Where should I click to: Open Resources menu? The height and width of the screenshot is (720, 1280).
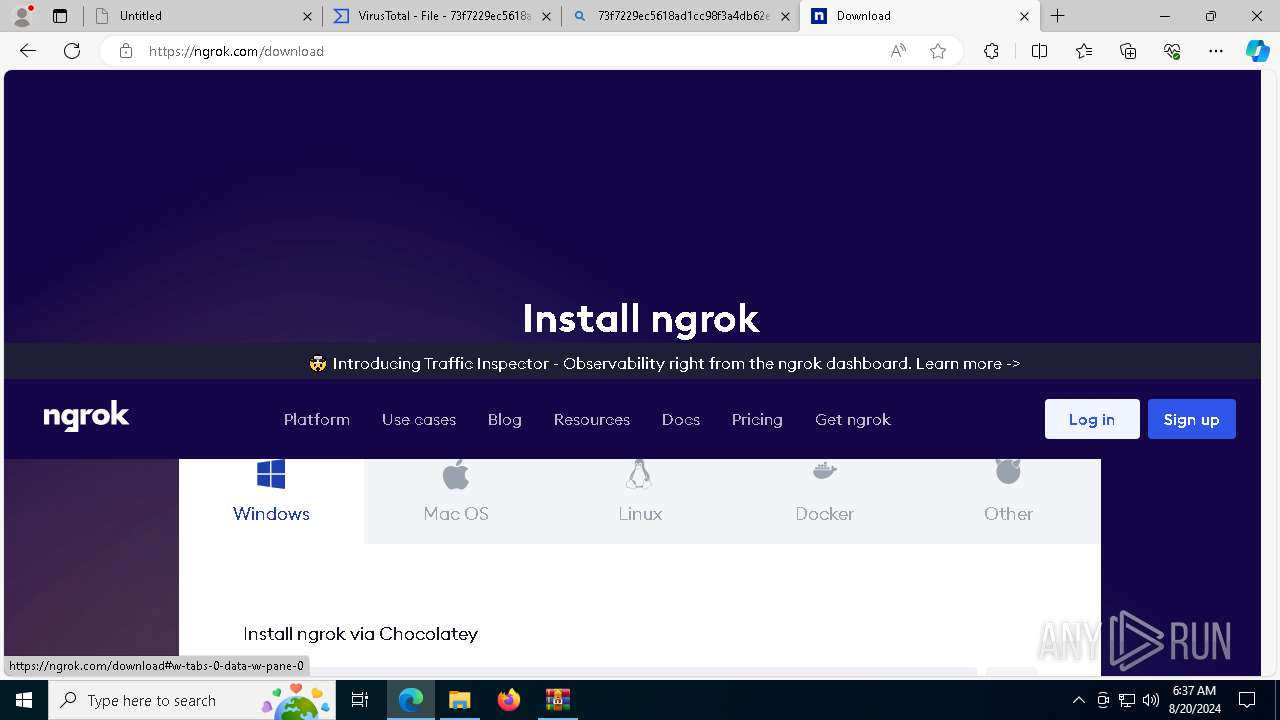pos(592,419)
